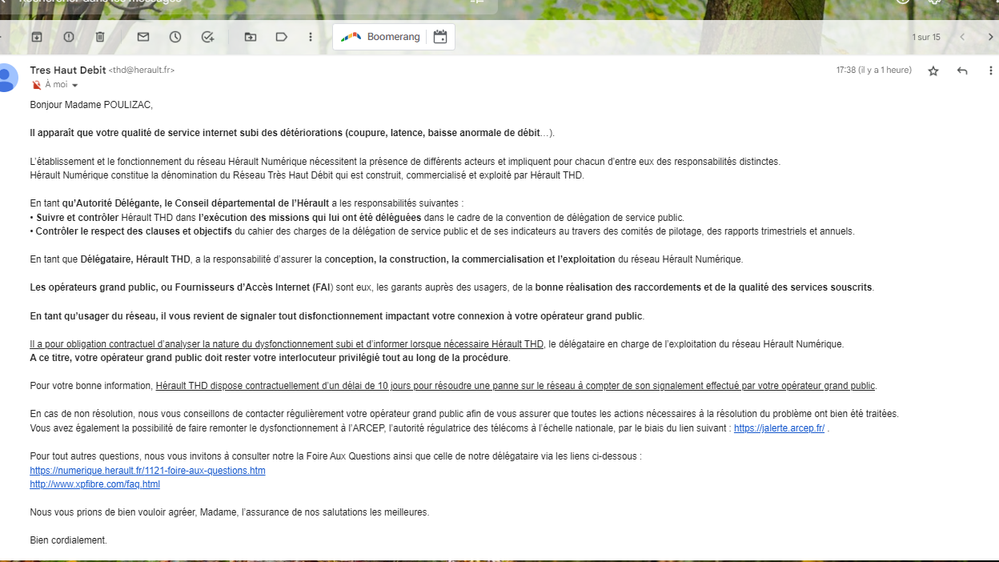The width and height of the screenshot is (999, 562).
Task: Open the Labels tag icon
Action: tap(282, 37)
